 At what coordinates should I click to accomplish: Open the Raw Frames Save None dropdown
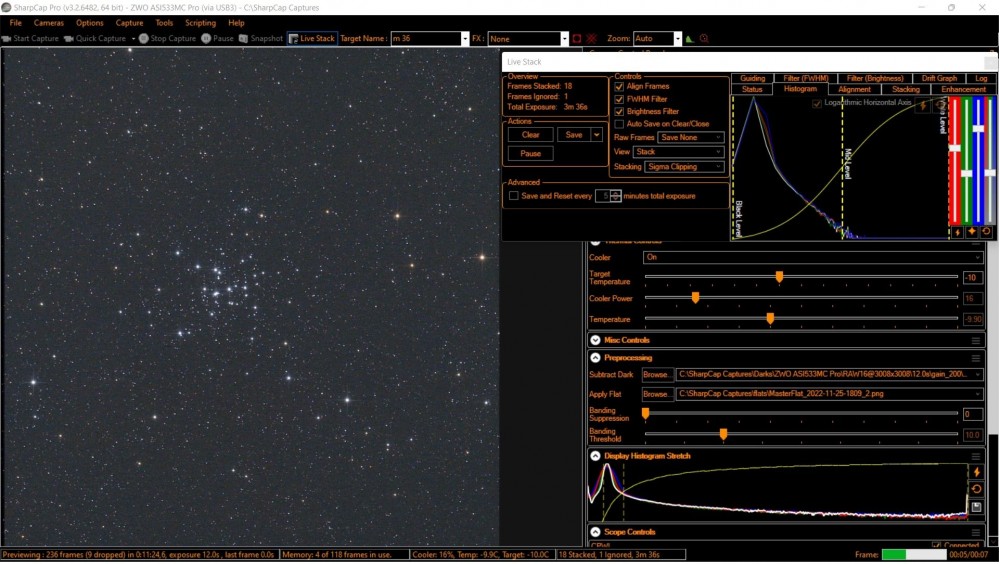pos(691,137)
